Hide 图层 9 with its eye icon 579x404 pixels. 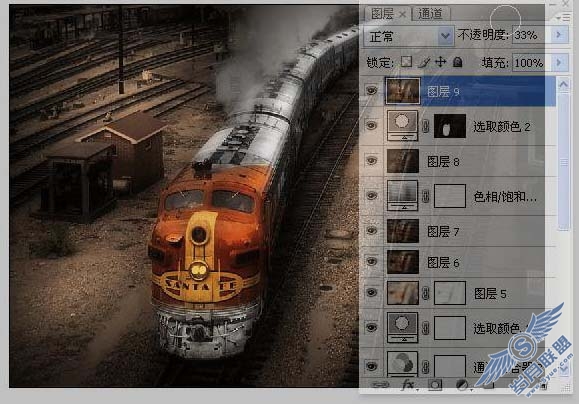[x=371, y=90]
